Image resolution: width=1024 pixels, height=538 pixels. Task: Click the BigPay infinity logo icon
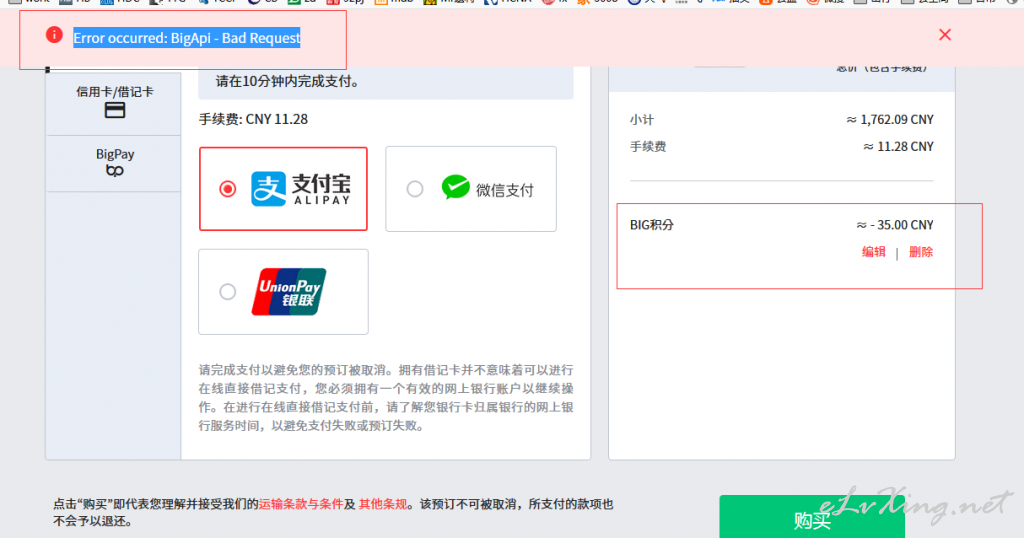click(x=114, y=171)
